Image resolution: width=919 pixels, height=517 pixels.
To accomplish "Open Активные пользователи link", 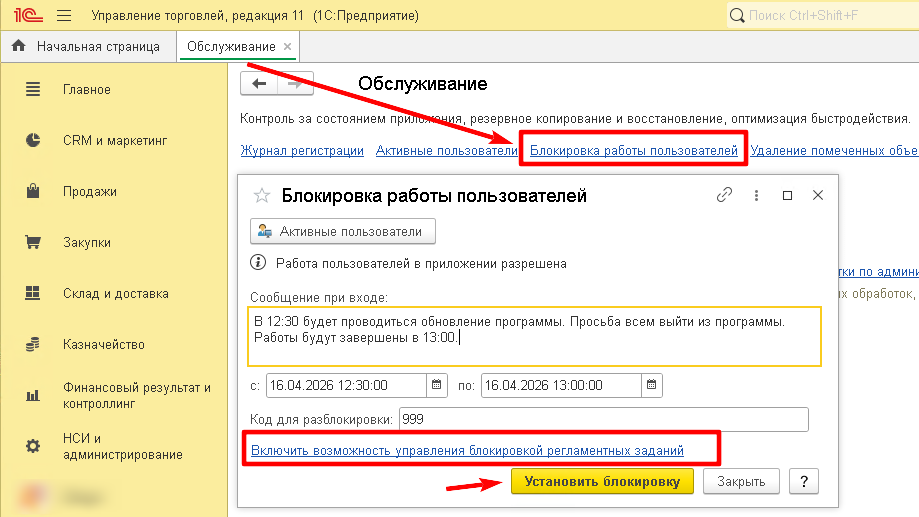I will 447,151.
